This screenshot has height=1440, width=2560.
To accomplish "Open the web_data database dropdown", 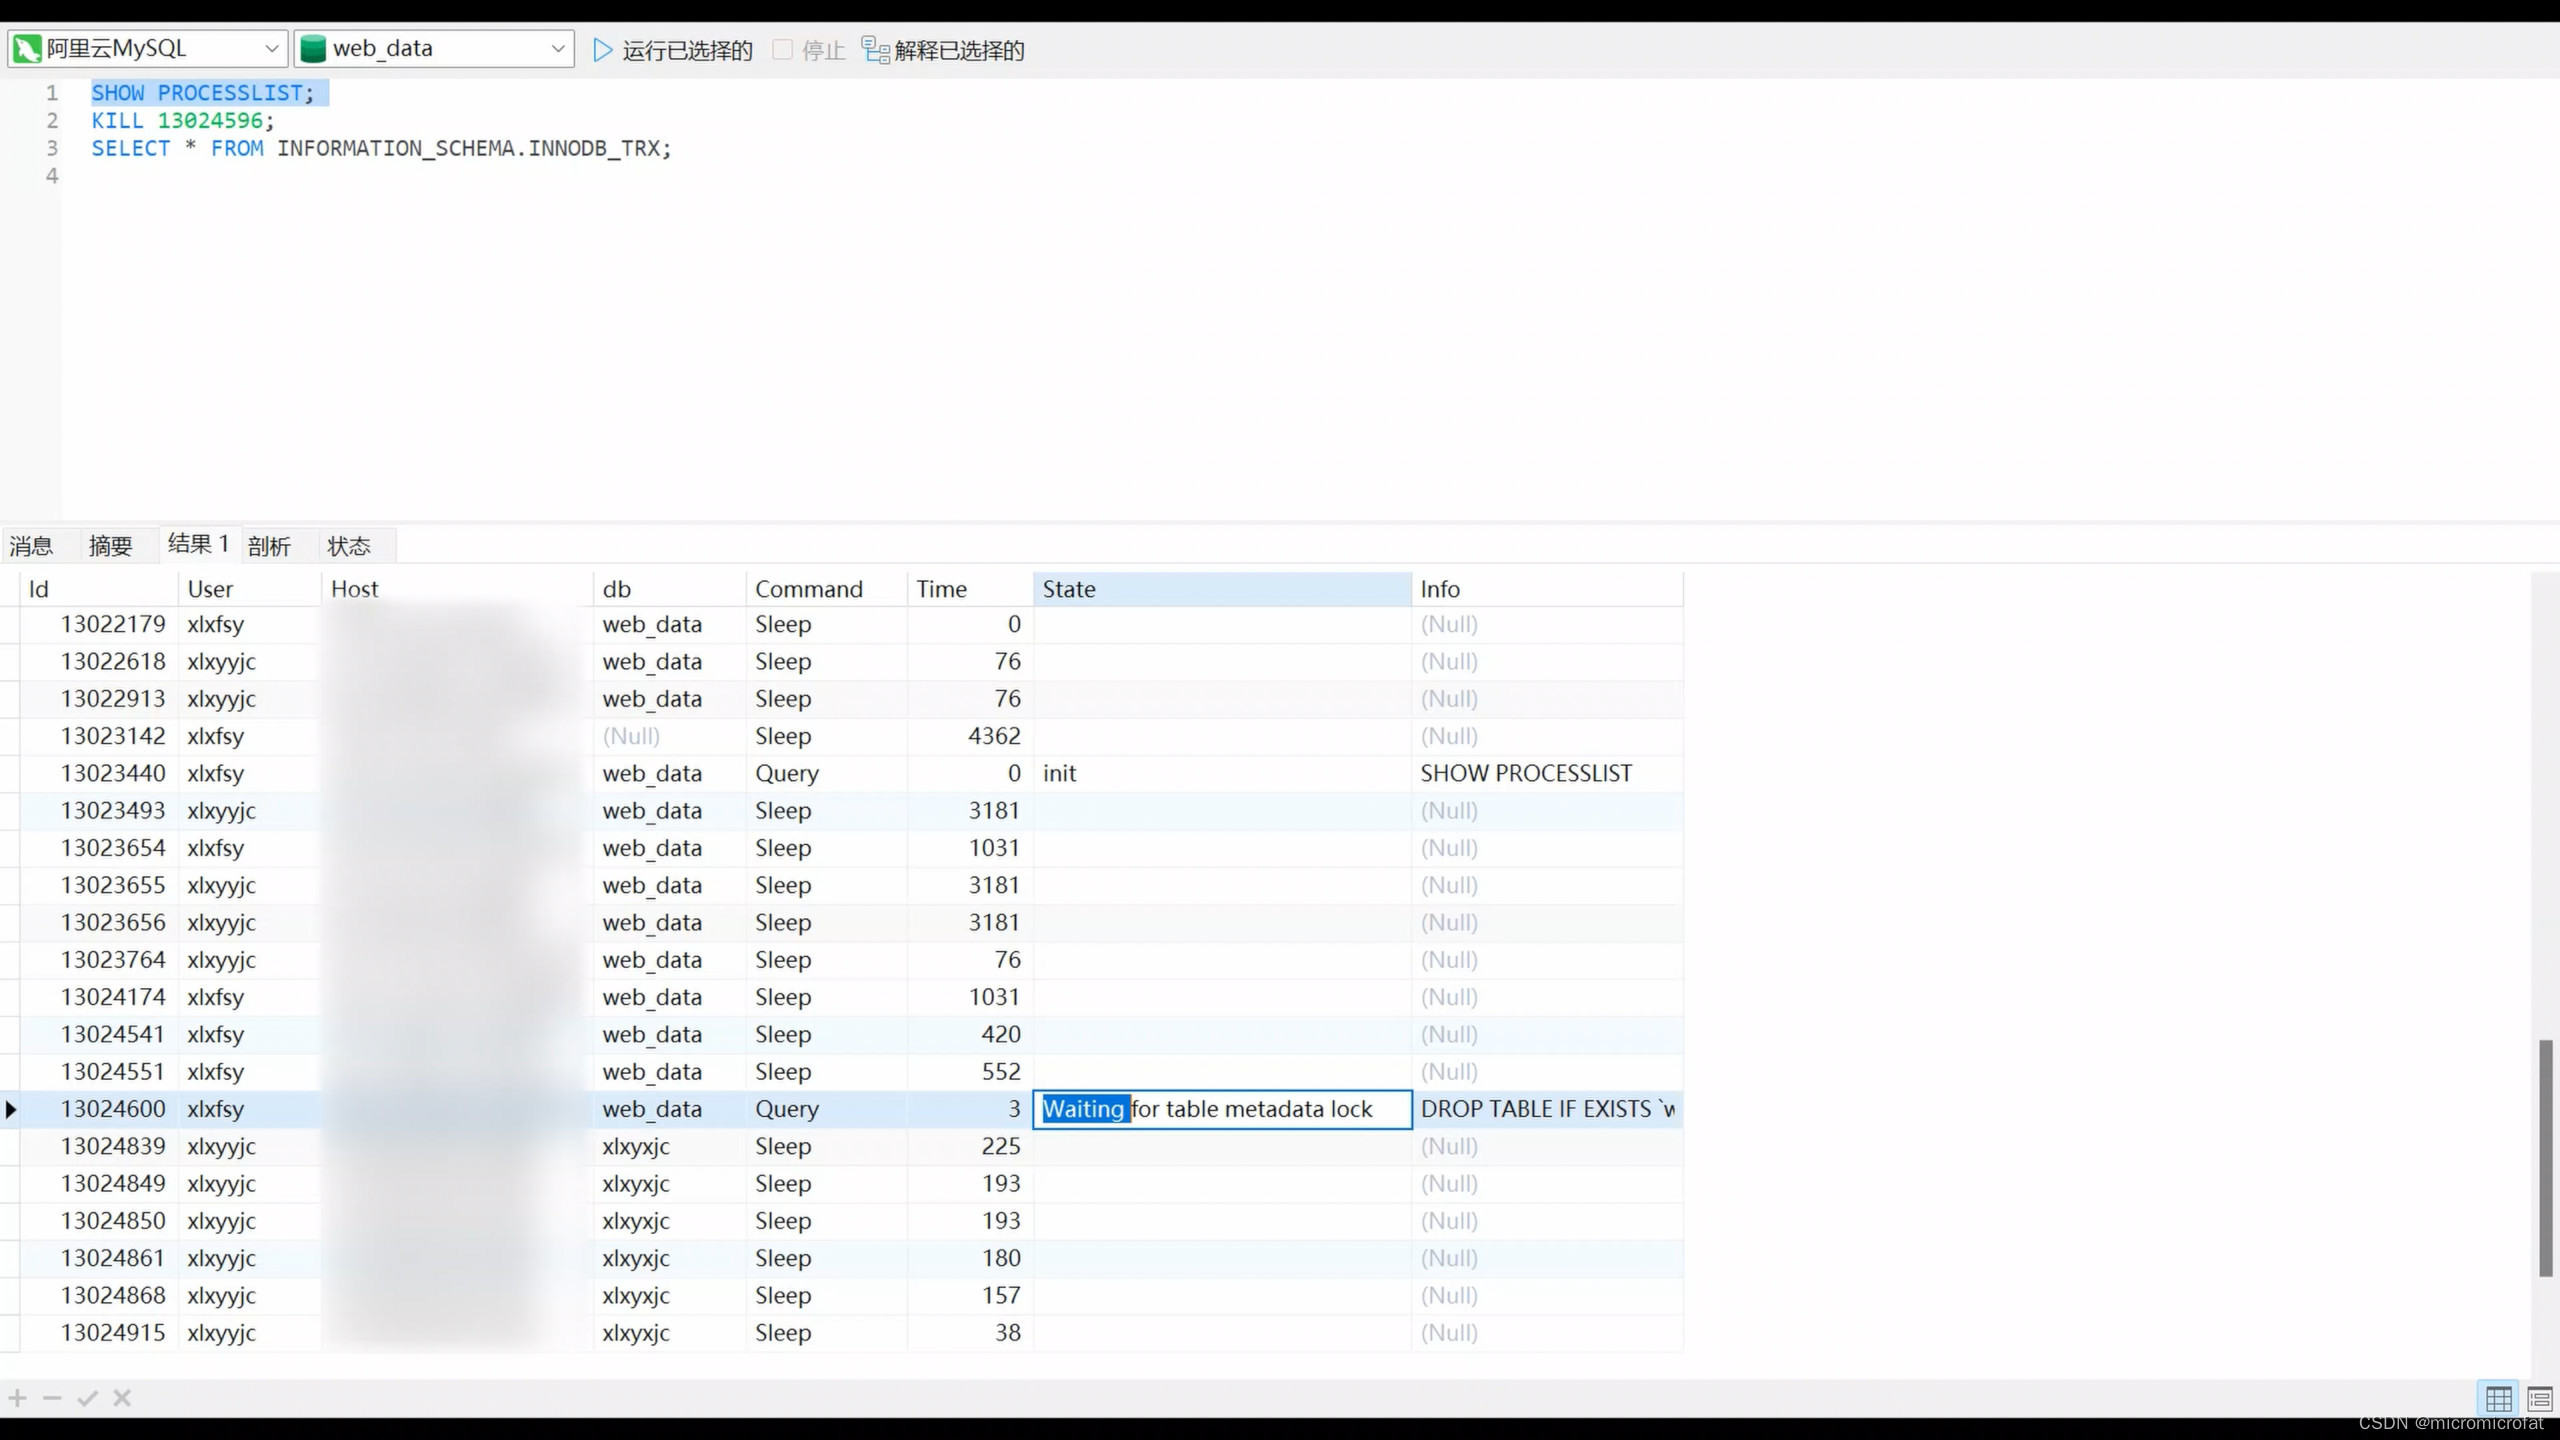I will click(434, 48).
